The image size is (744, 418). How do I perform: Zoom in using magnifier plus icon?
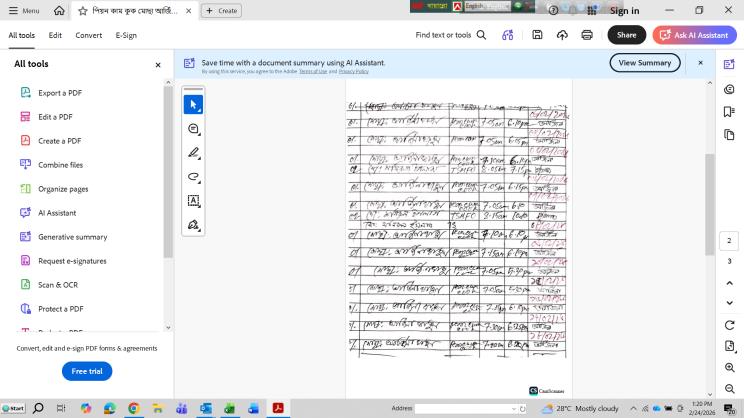729,367
